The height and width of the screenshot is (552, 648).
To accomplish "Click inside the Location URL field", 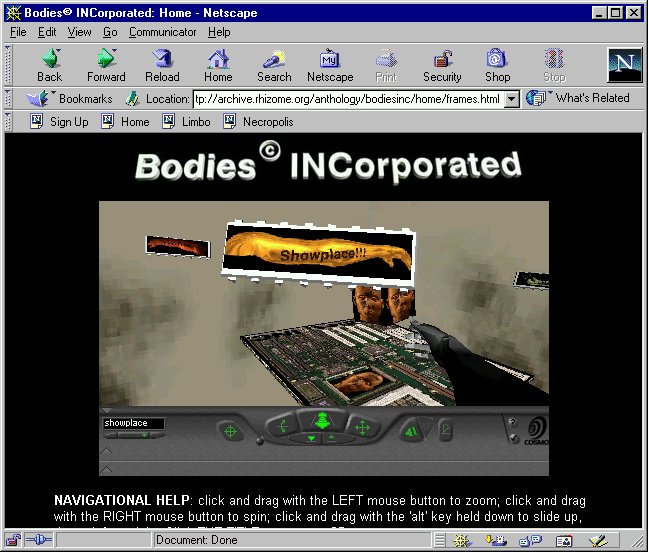I will coord(348,99).
